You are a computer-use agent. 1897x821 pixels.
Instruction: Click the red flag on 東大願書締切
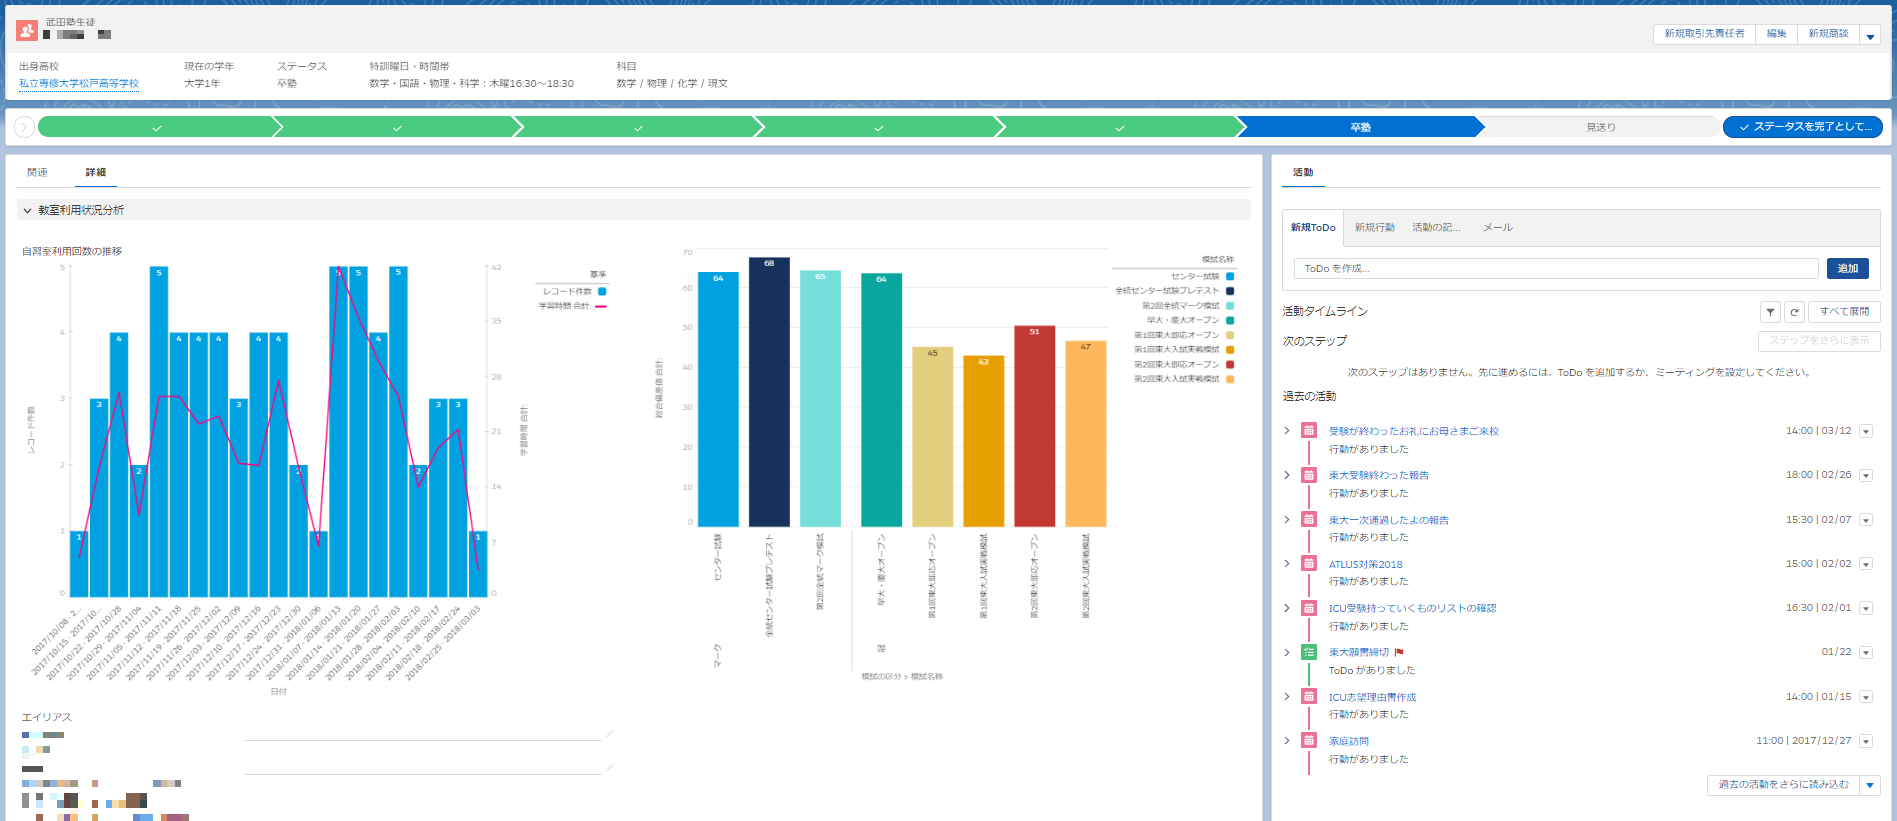(1399, 653)
